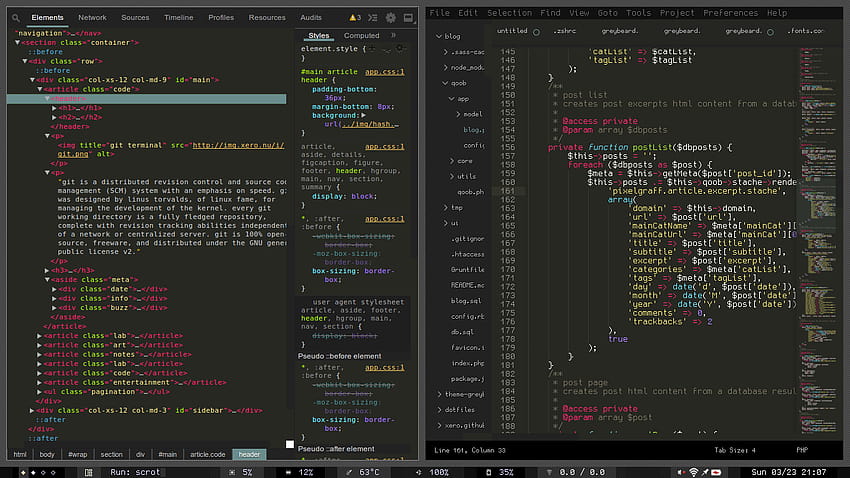Screen dimensions: 850x478
Task: Expand the node_modules folder
Action: tap(446, 68)
